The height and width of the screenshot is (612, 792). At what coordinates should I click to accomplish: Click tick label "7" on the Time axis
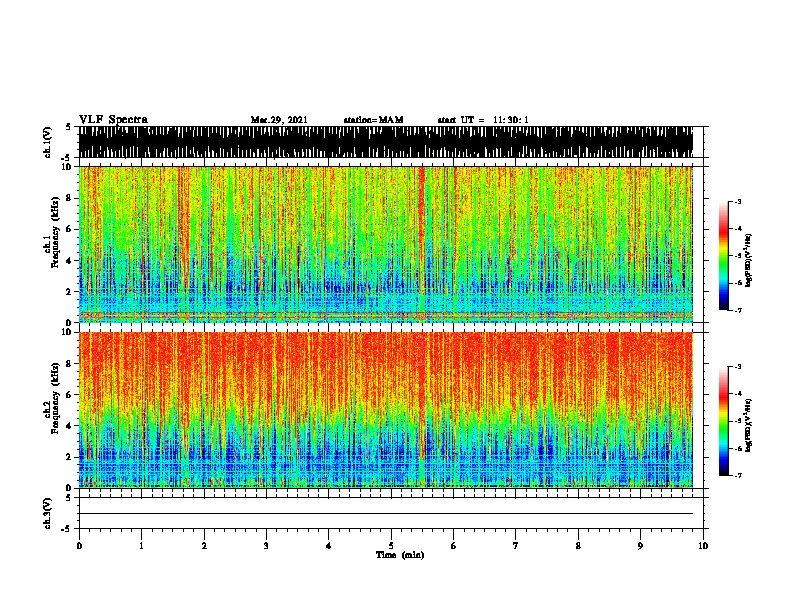point(516,546)
